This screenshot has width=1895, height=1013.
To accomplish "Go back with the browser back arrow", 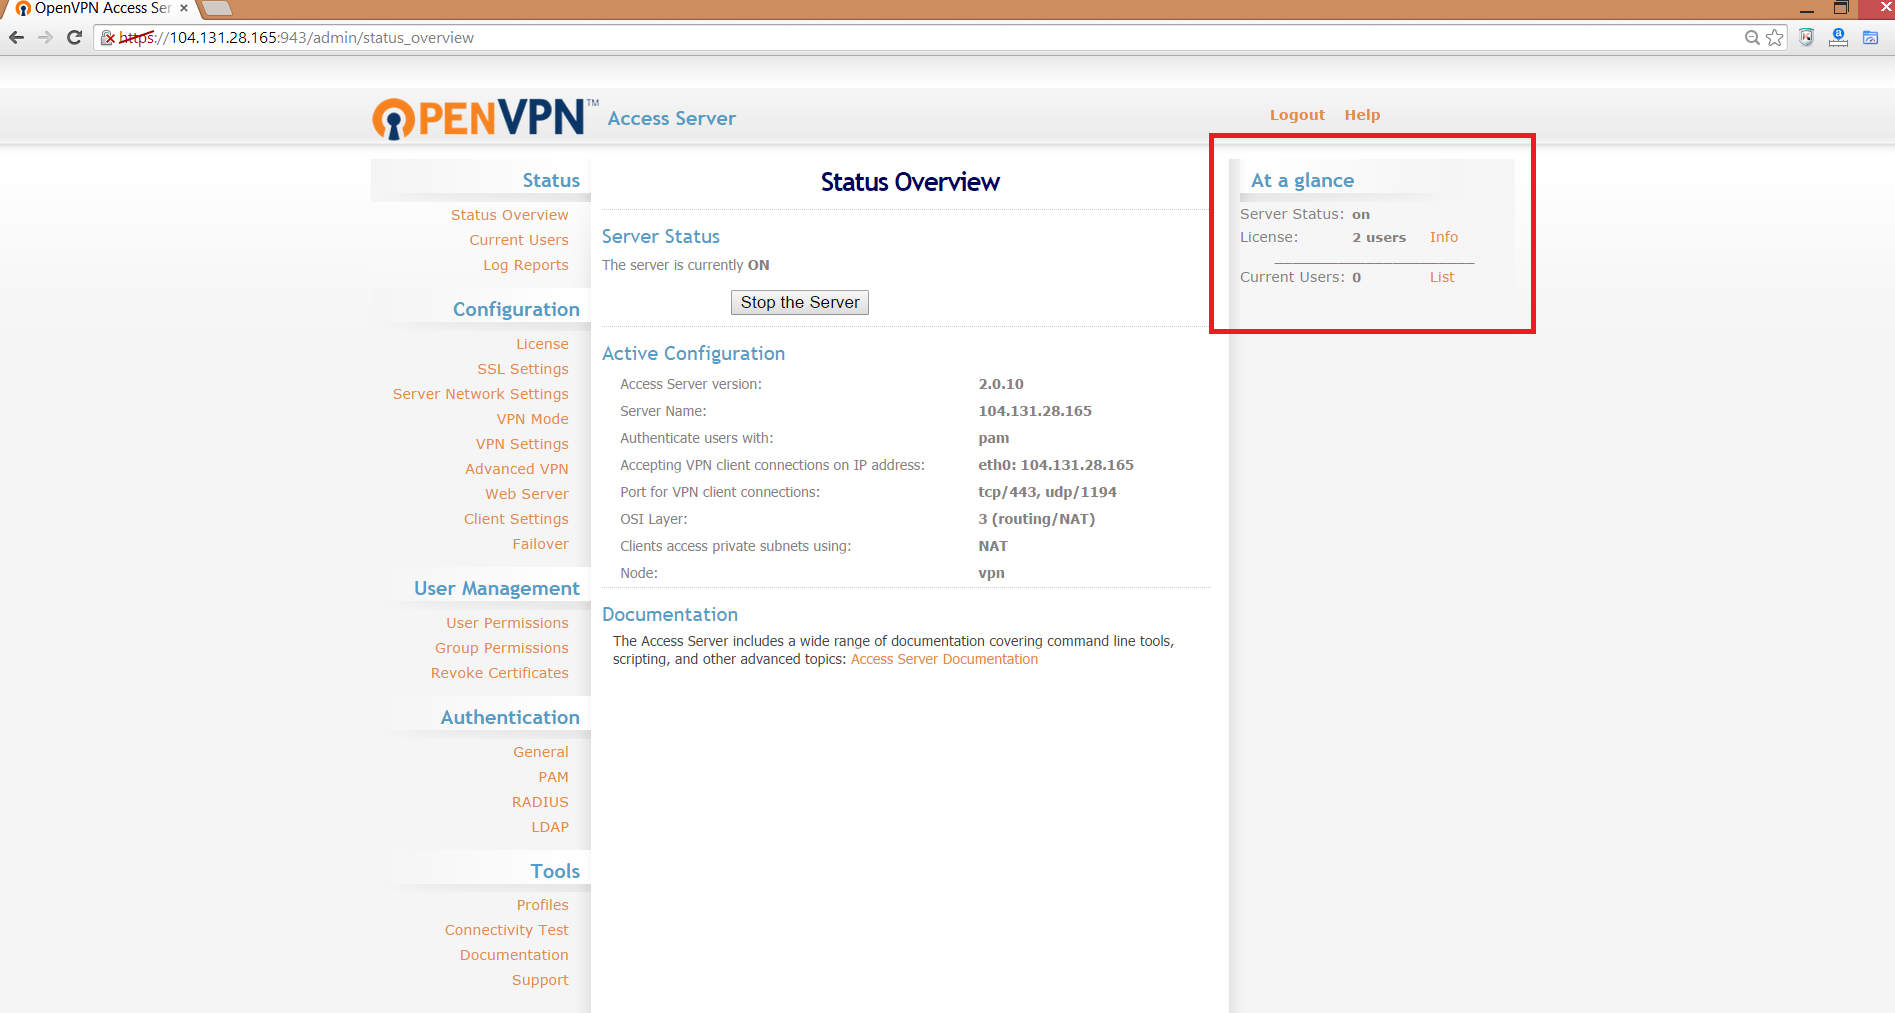I will pyautogui.click(x=16, y=37).
